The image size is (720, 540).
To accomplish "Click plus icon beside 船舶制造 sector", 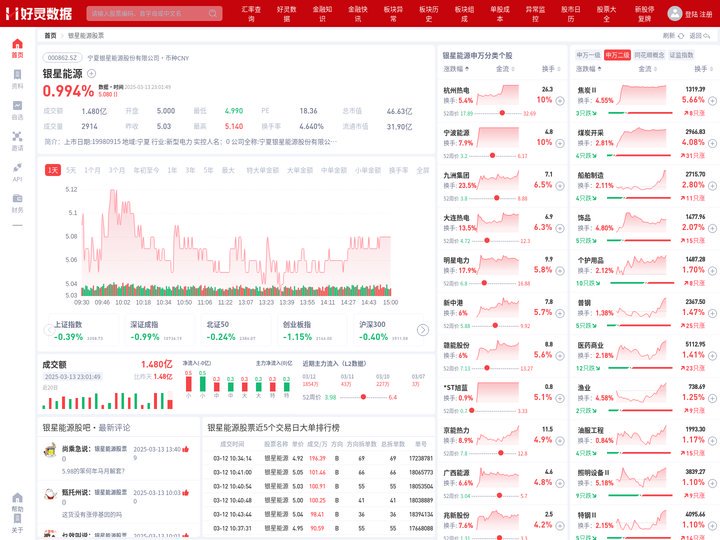I will coord(712,186).
